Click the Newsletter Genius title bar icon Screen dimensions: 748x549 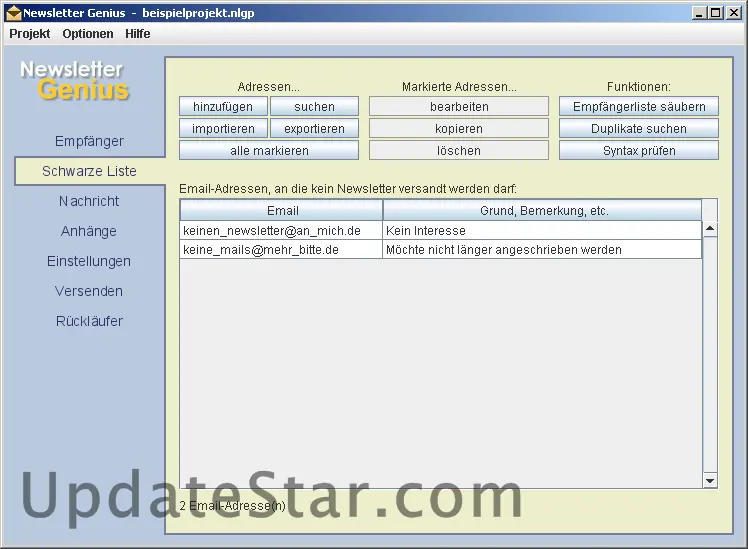[x=13, y=13]
